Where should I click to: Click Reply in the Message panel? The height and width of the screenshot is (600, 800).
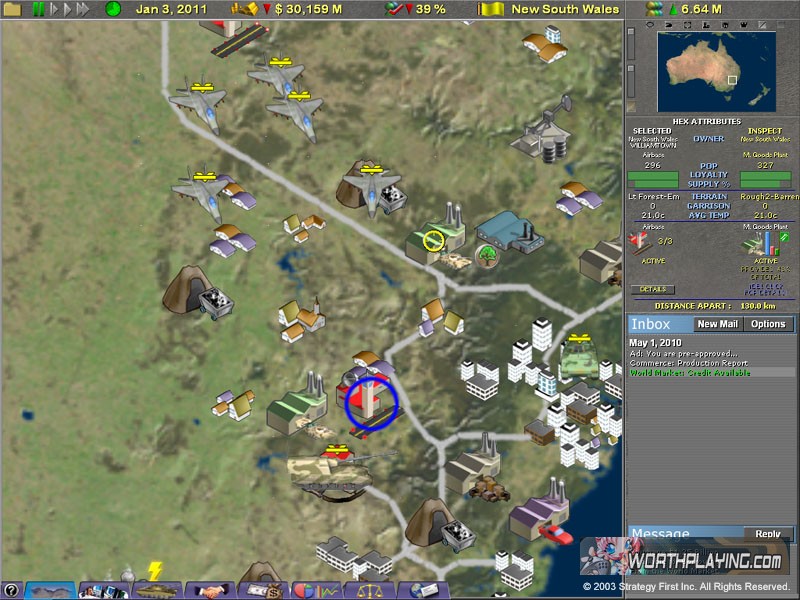[x=768, y=534]
